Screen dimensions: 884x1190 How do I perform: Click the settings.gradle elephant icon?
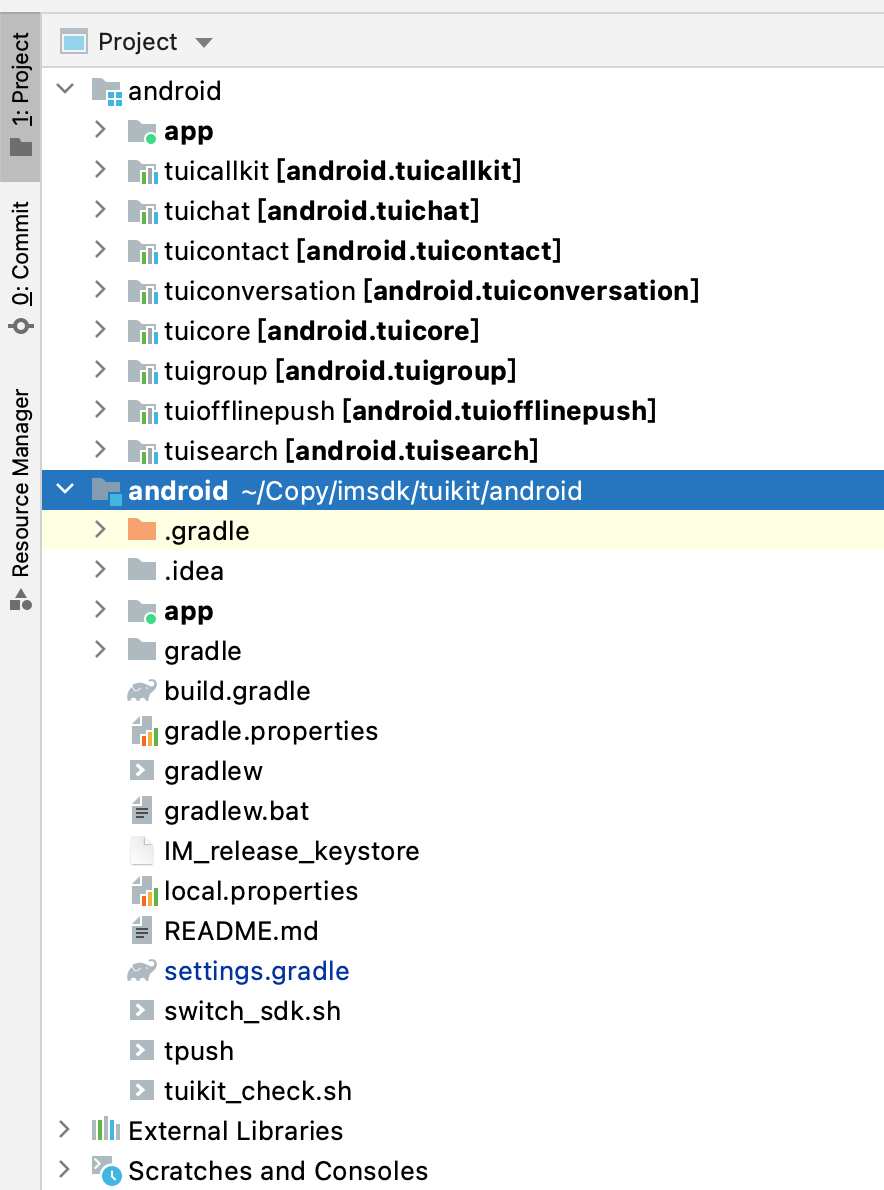(142, 971)
